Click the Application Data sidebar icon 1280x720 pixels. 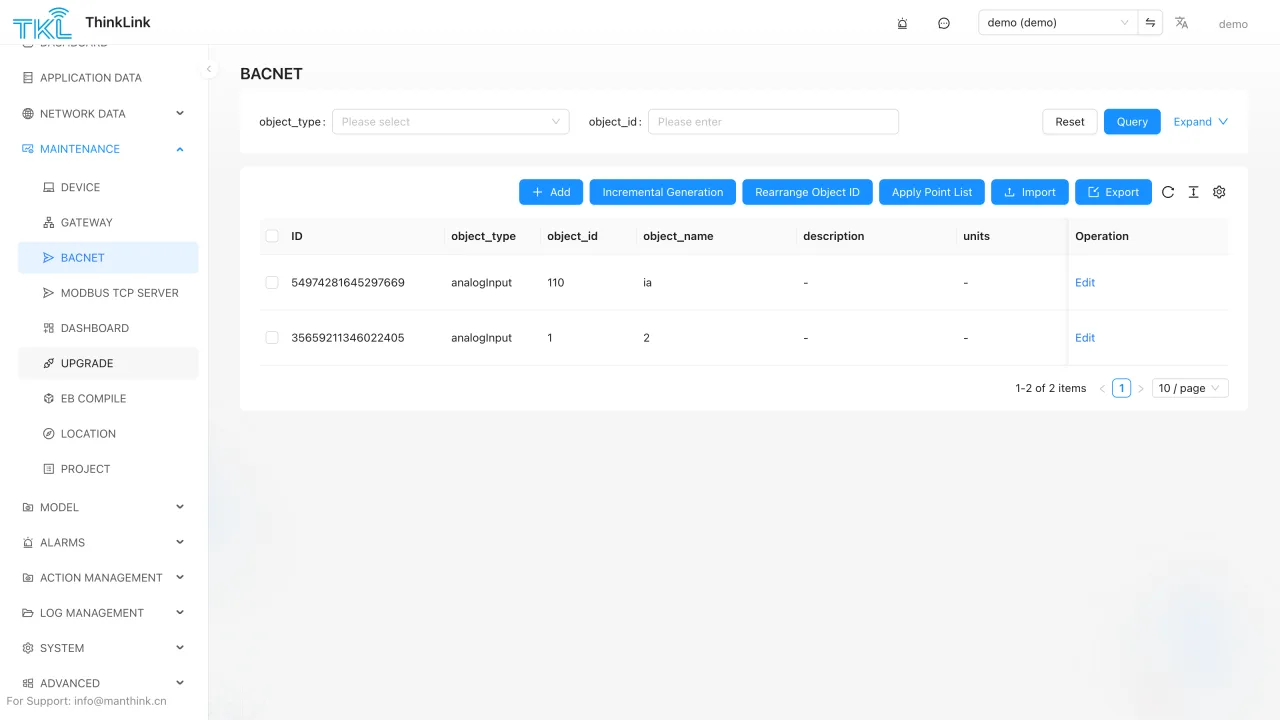tap(28, 78)
